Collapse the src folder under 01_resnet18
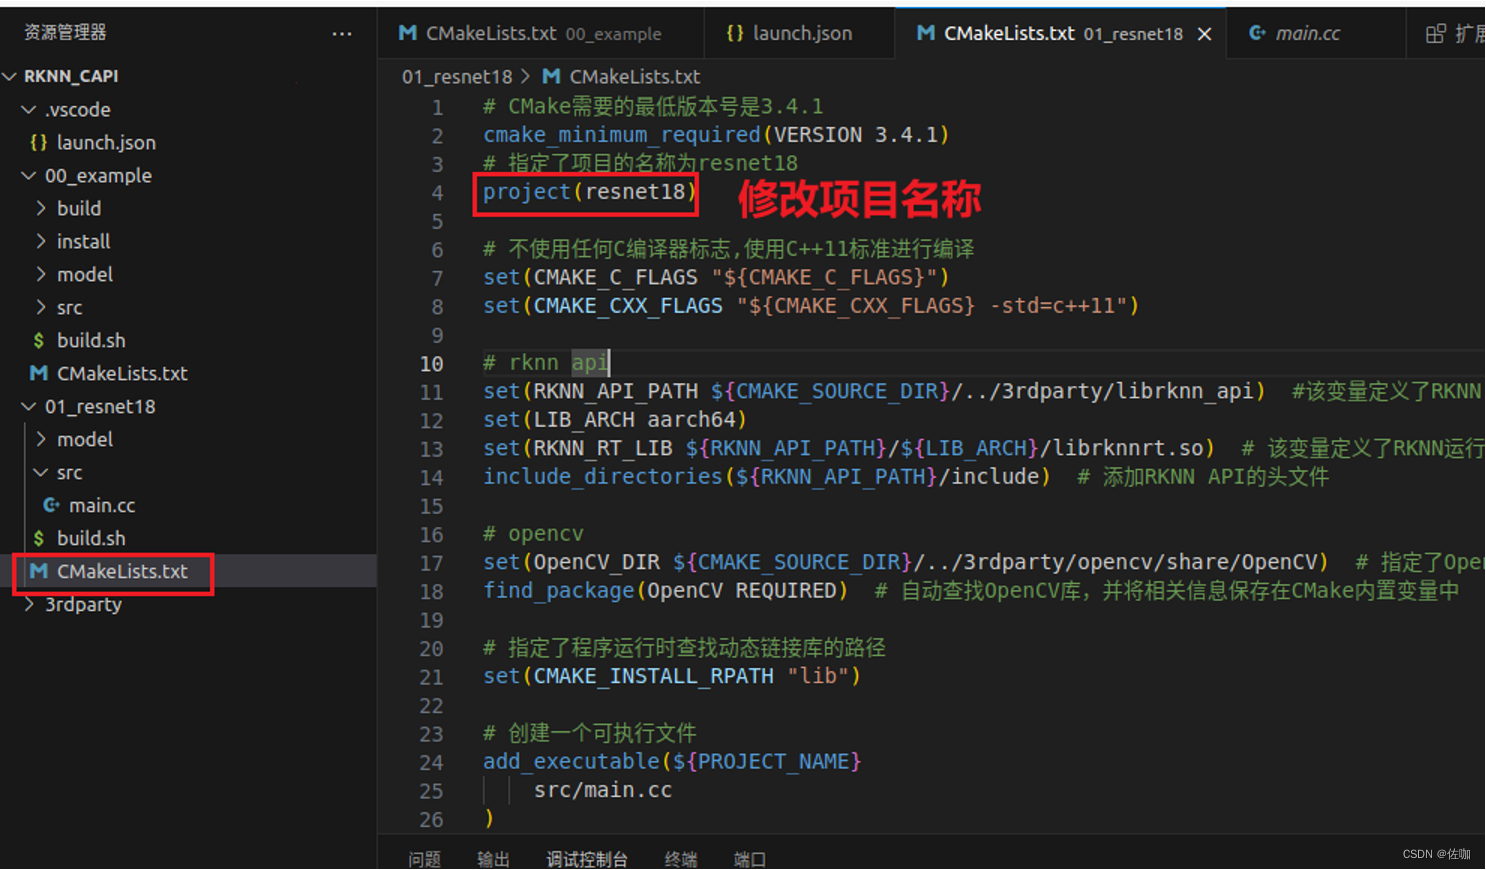 (x=41, y=473)
